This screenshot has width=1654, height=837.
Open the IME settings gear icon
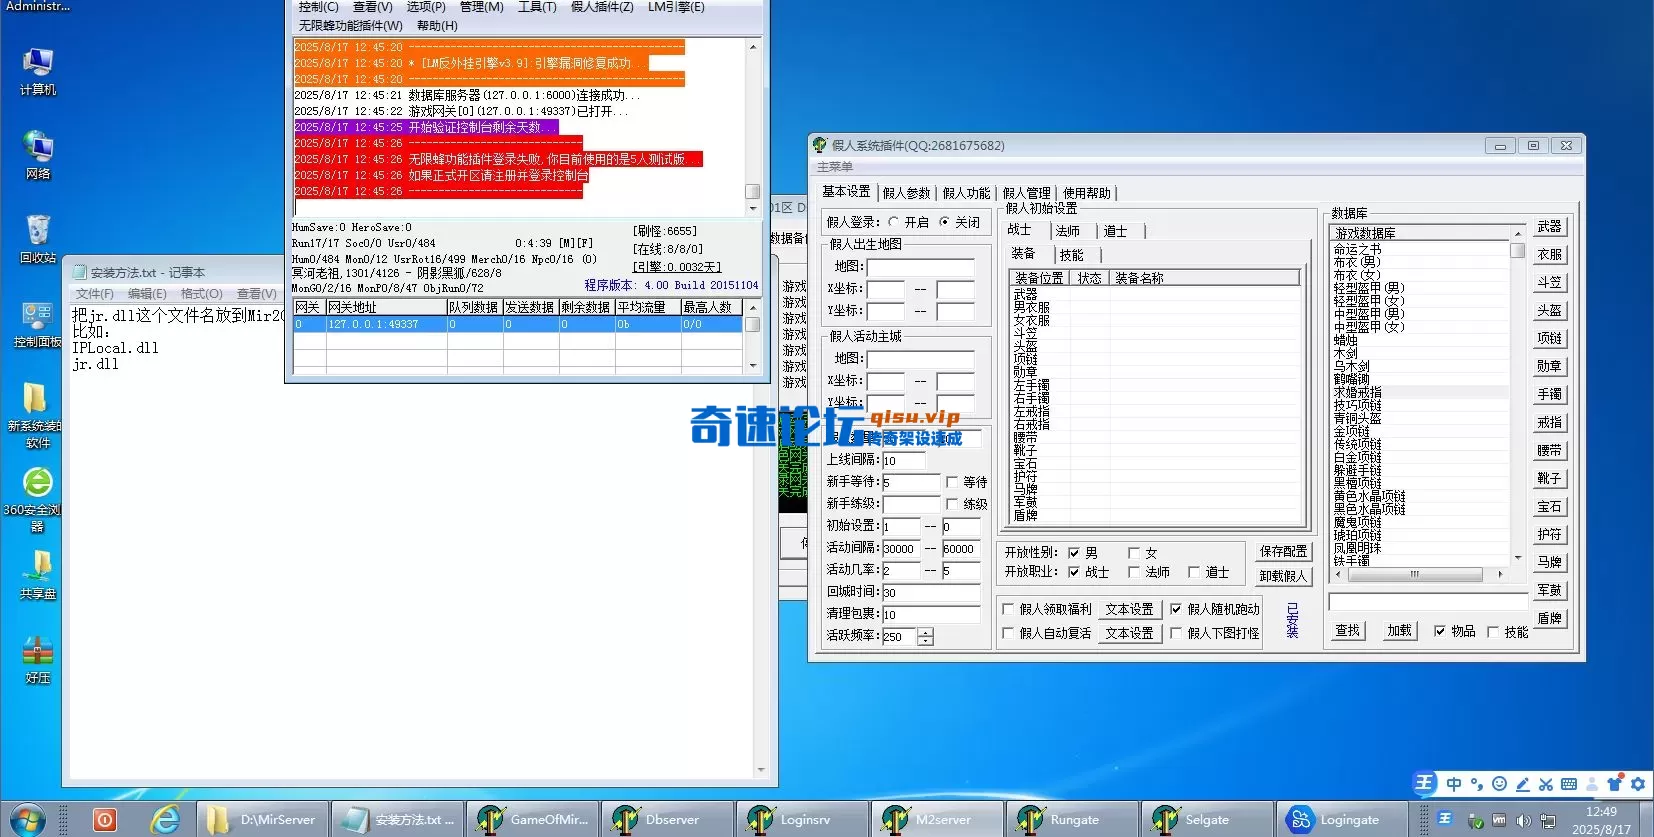1637,784
